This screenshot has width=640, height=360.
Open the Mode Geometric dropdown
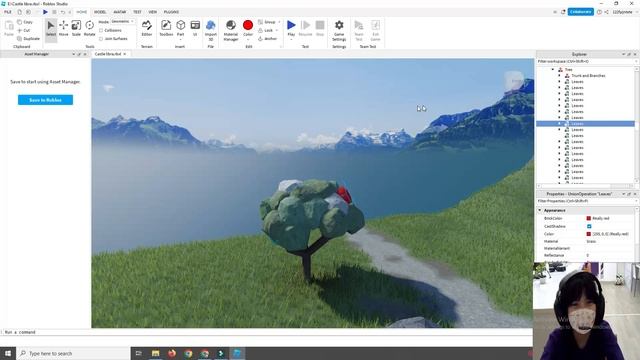click(x=122, y=21)
